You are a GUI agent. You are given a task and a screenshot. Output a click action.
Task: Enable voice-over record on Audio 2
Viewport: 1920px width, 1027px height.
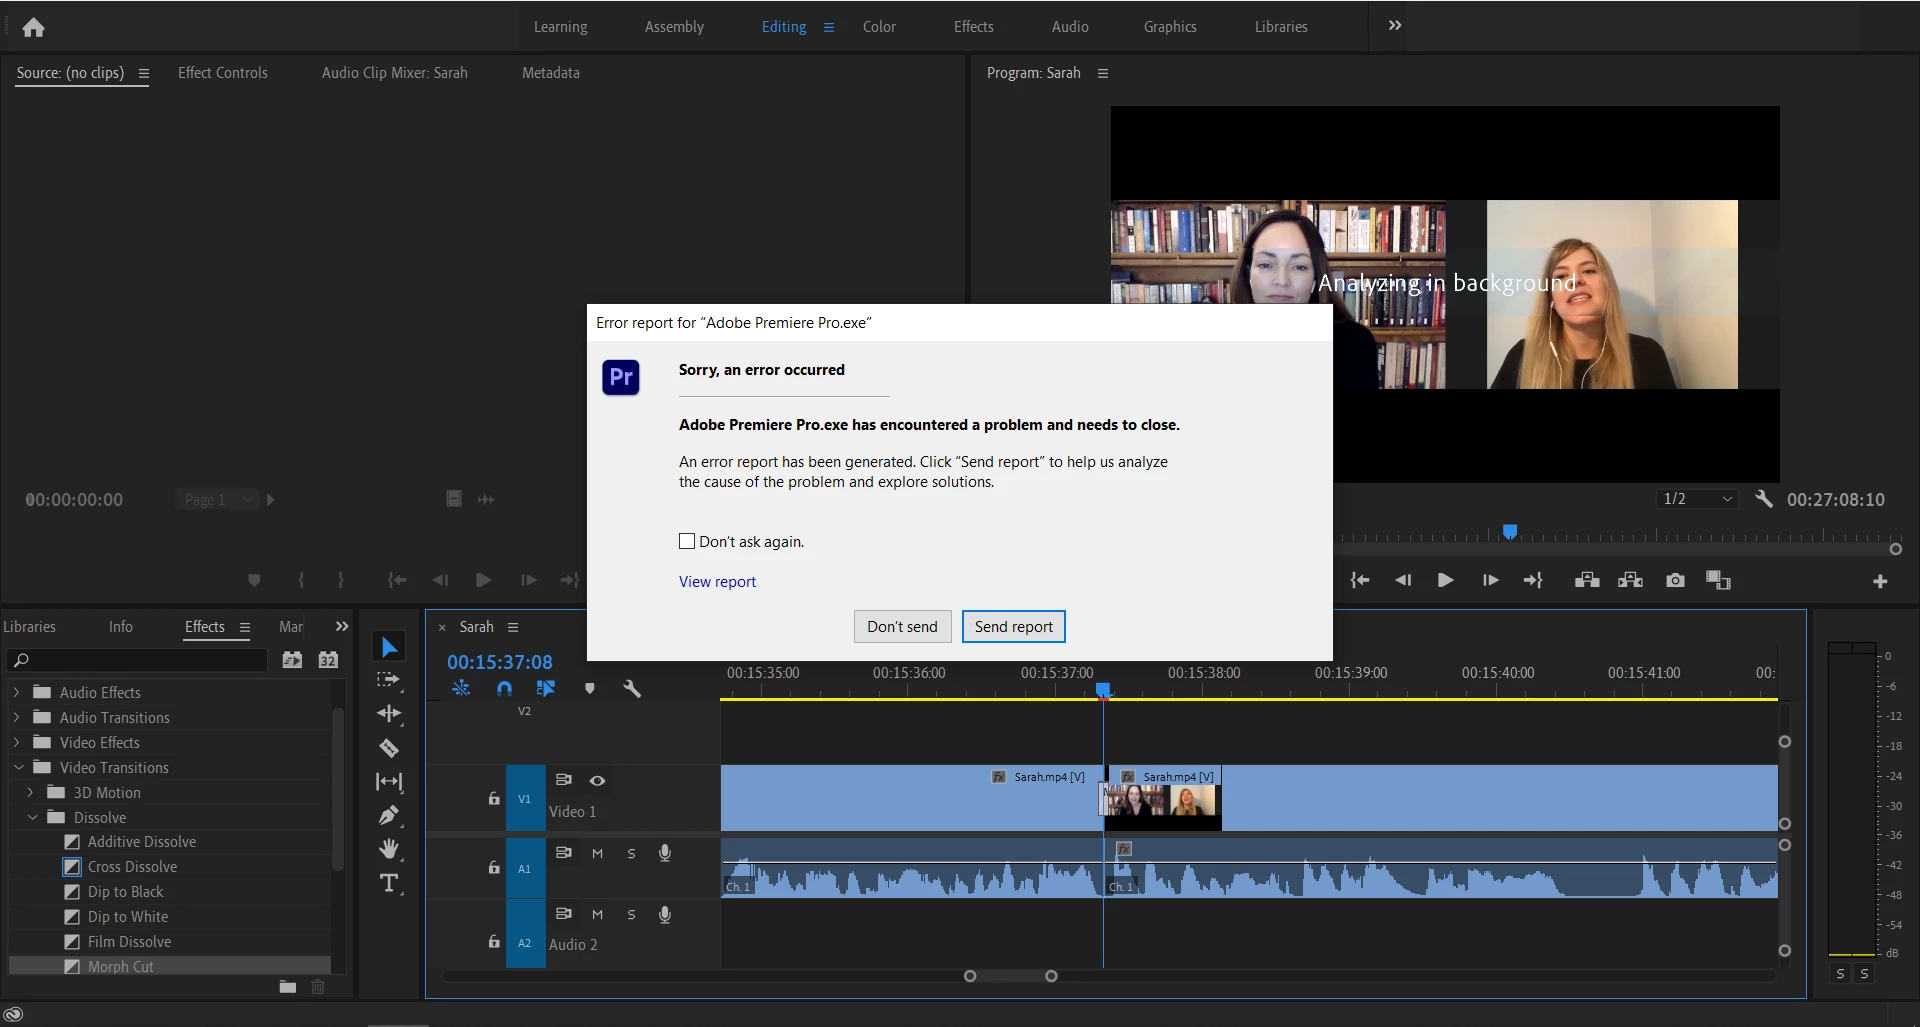[x=665, y=915]
